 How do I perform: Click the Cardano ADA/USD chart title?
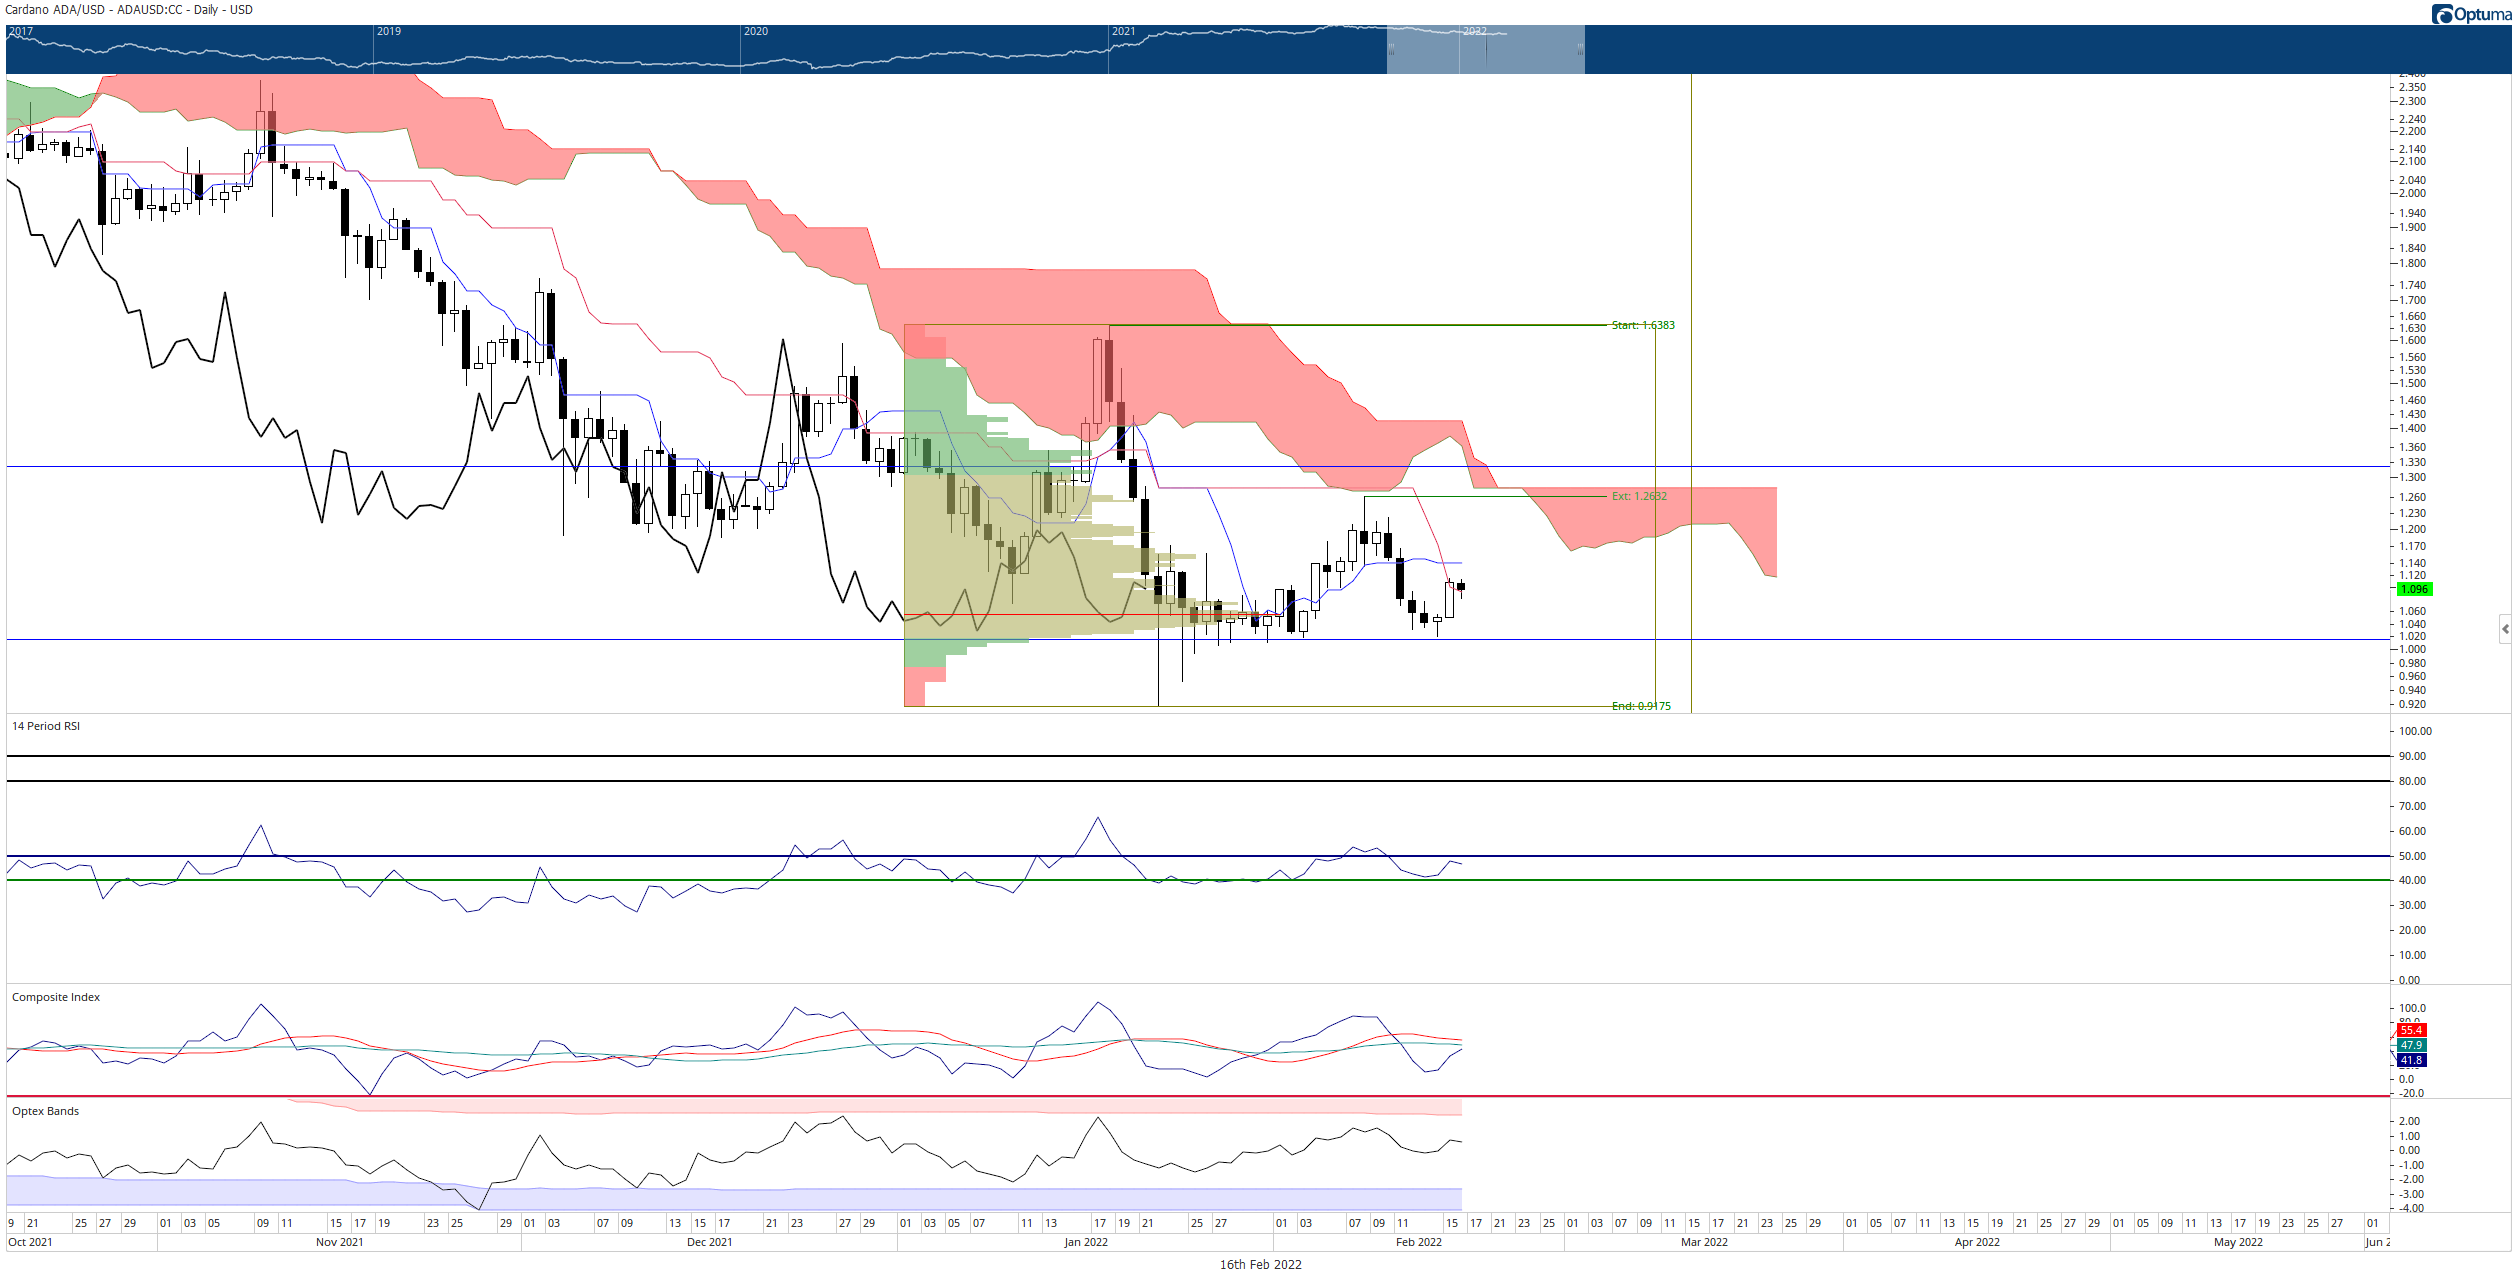[x=129, y=10]
